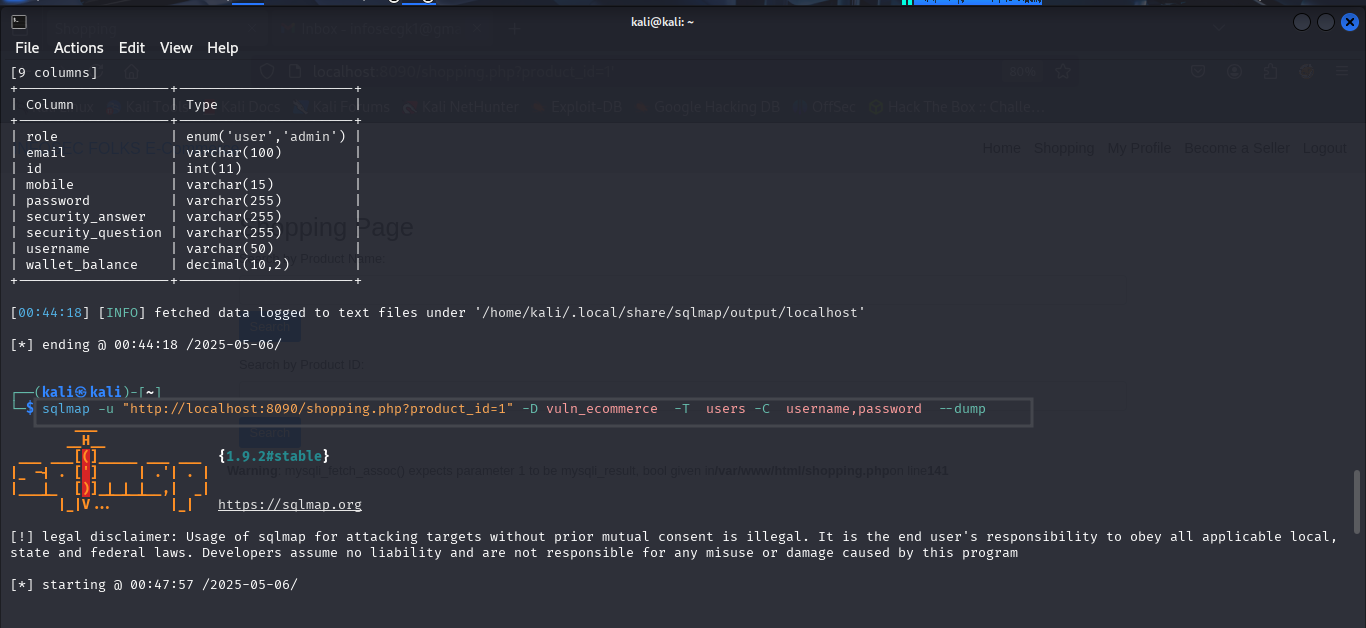Select the security_question column name
The height and width of the screenshot is (628, 1366).
point(94,232)
